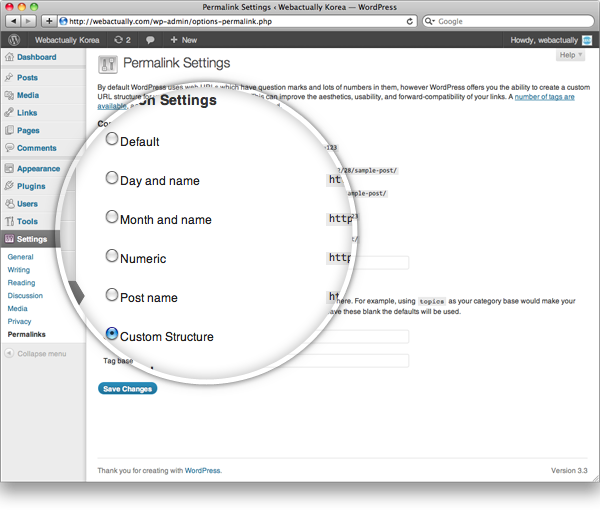Click Howdy, webactually account text
Screen dimensions: 600x510
[x=544, y=40]
